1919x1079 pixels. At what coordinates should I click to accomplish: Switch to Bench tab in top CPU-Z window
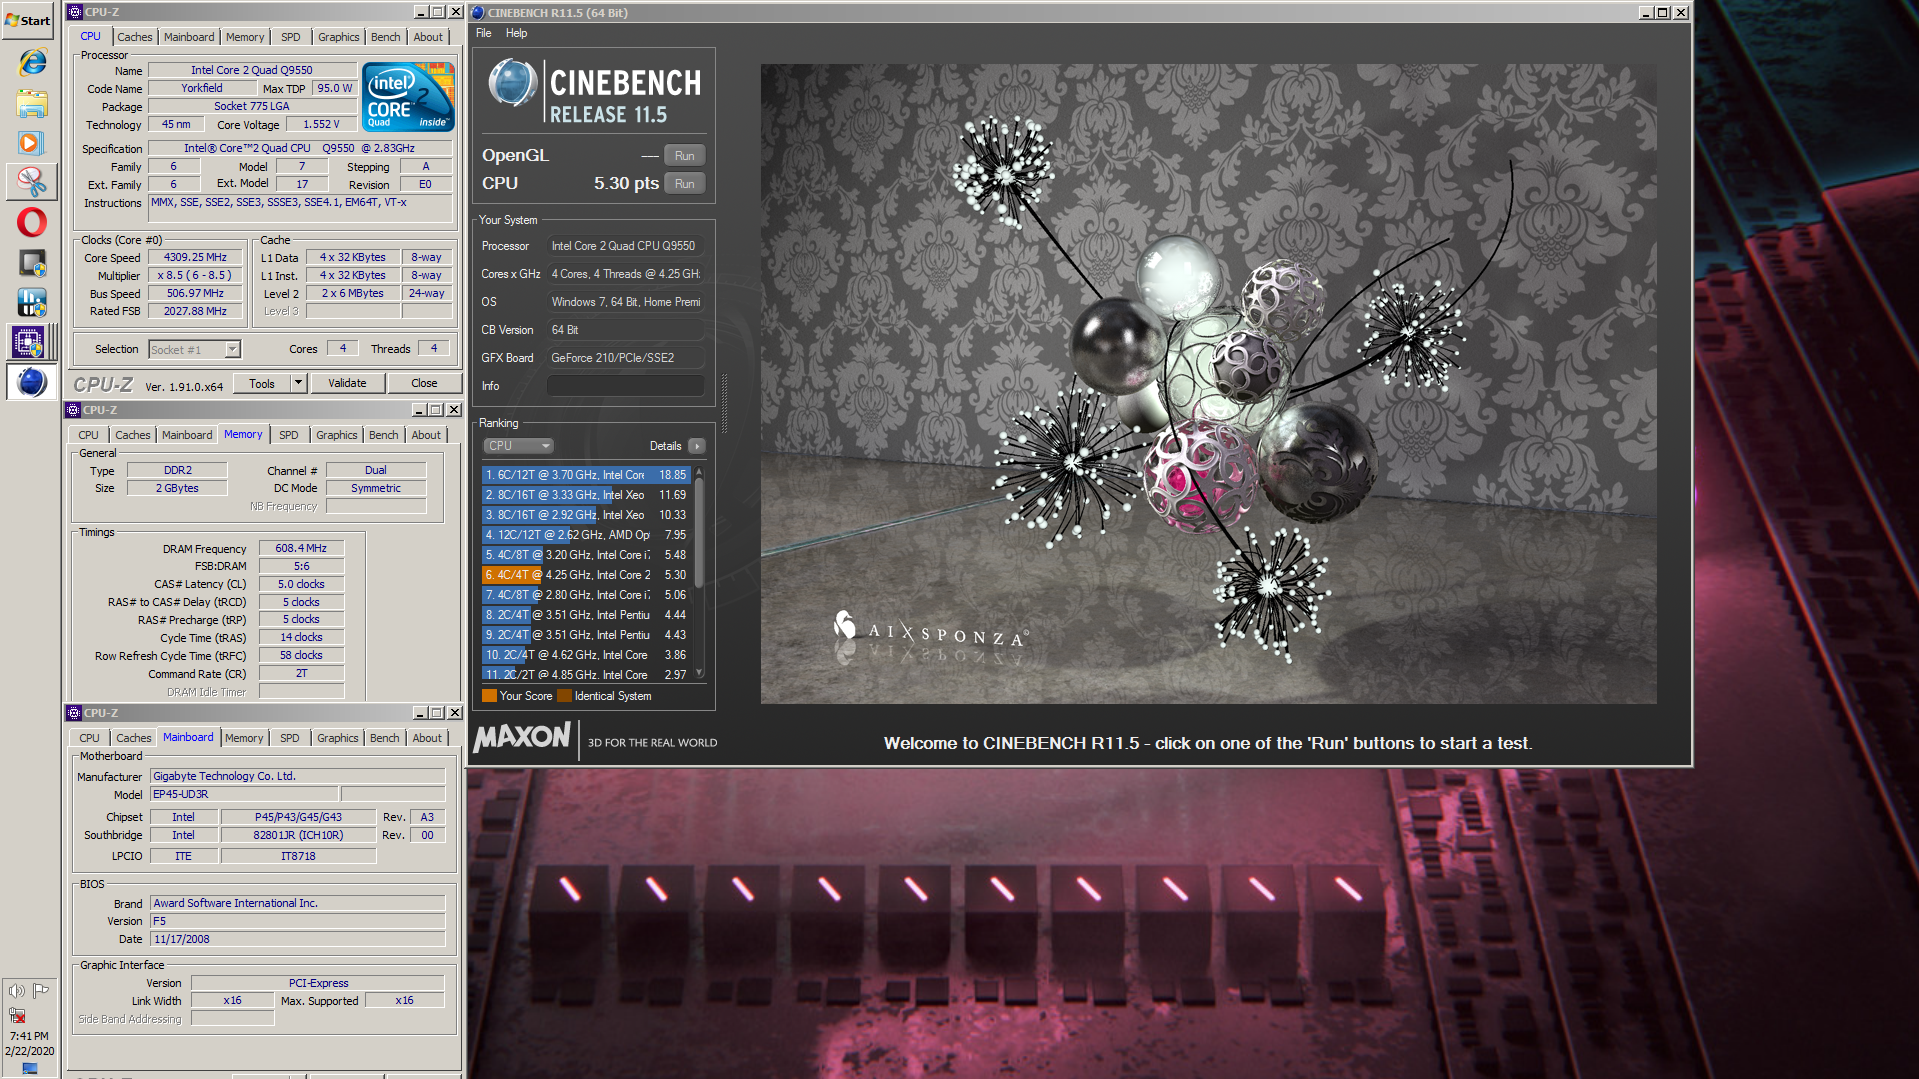pyautogui.click(x=385, y=37)
